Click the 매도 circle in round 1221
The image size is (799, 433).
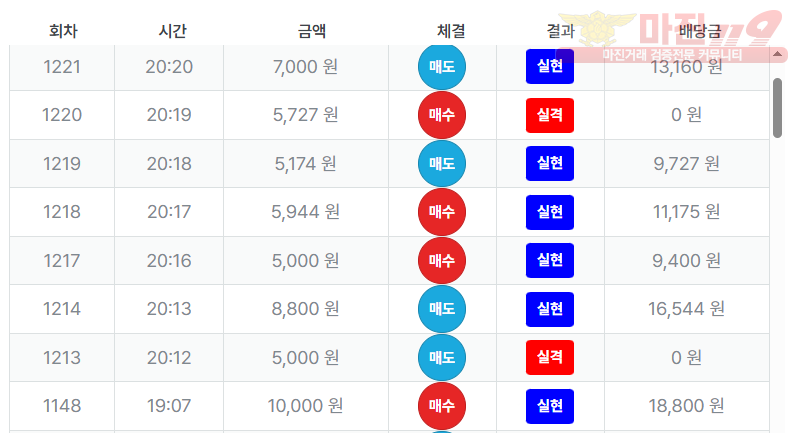(x=441, y=67)
